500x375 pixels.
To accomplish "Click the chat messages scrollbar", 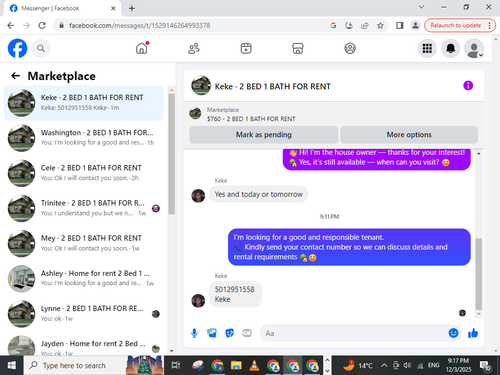I will click(479, 273).
